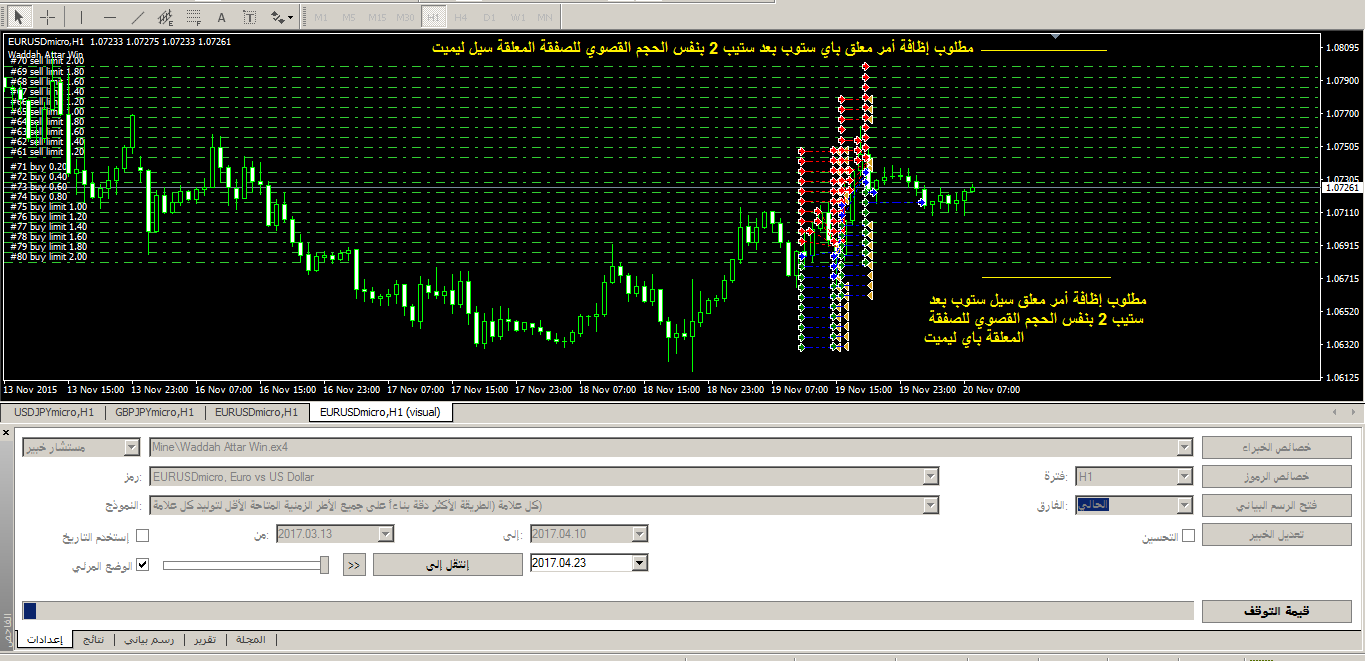Switch to the نتائج results tab
Image resolution: width=1365 pixels, height=661 pixels.
click(93, 640)
